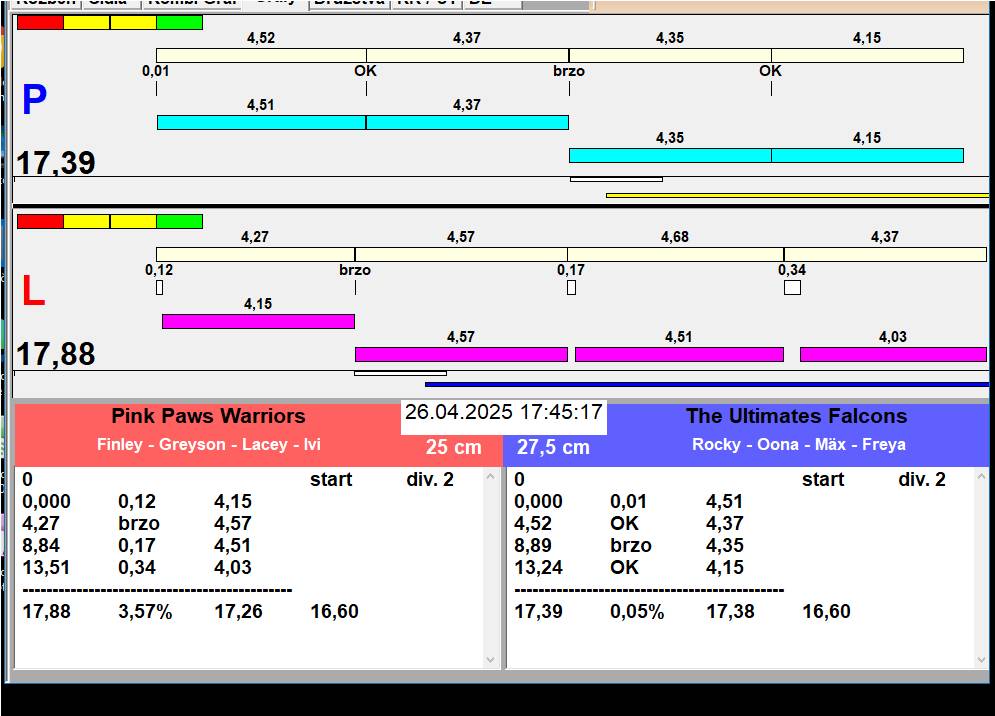Viewport: 995px width, 716px height.
Task: Click the red start light in lane L
Action: point(40,221)
